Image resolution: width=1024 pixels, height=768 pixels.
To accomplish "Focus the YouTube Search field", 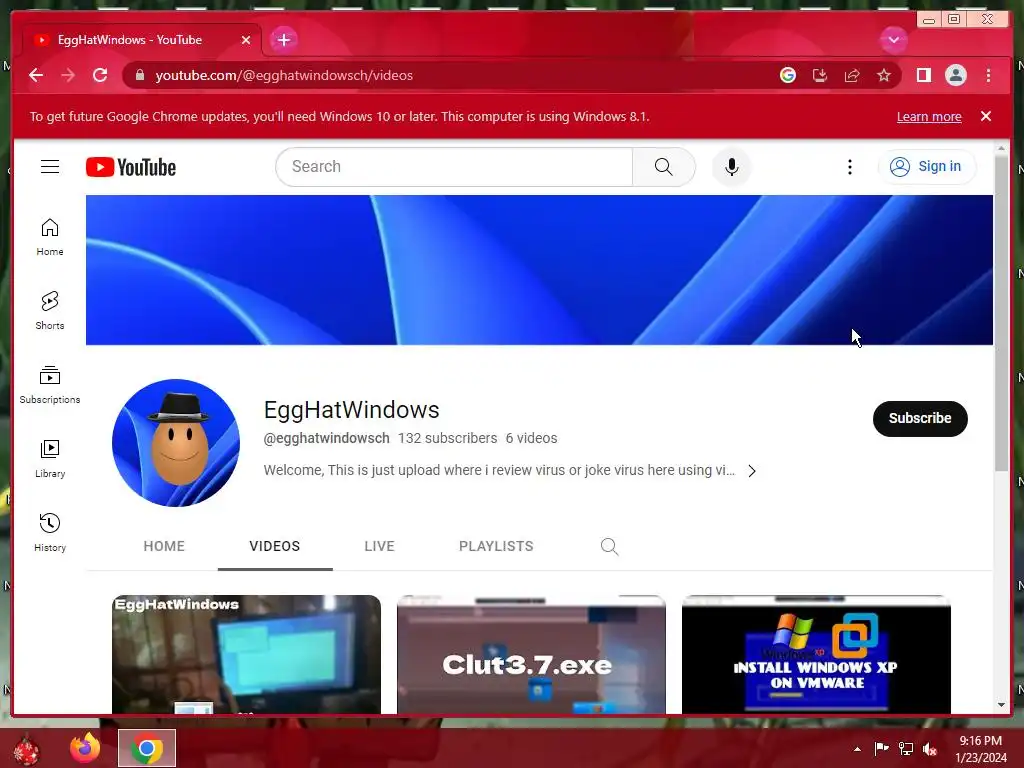I will (x=454, y=167).
